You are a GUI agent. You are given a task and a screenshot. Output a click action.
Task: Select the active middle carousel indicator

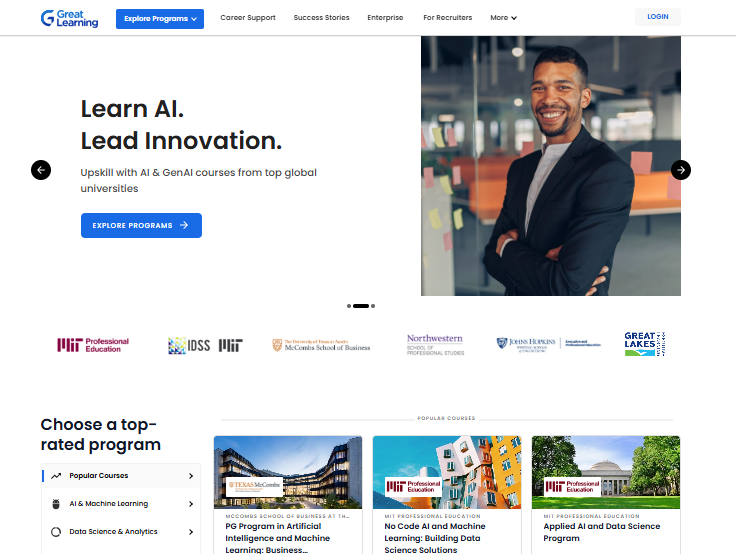pos(361,306)
